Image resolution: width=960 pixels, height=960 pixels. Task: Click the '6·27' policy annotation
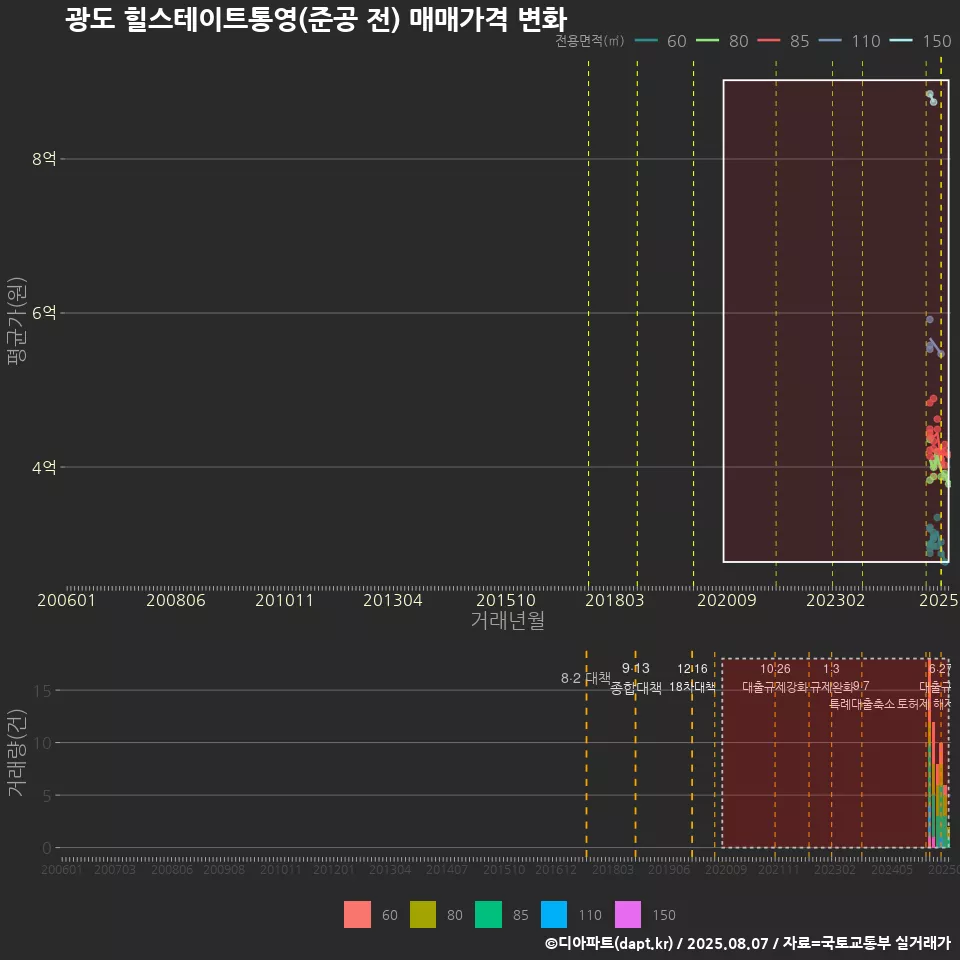940,669
